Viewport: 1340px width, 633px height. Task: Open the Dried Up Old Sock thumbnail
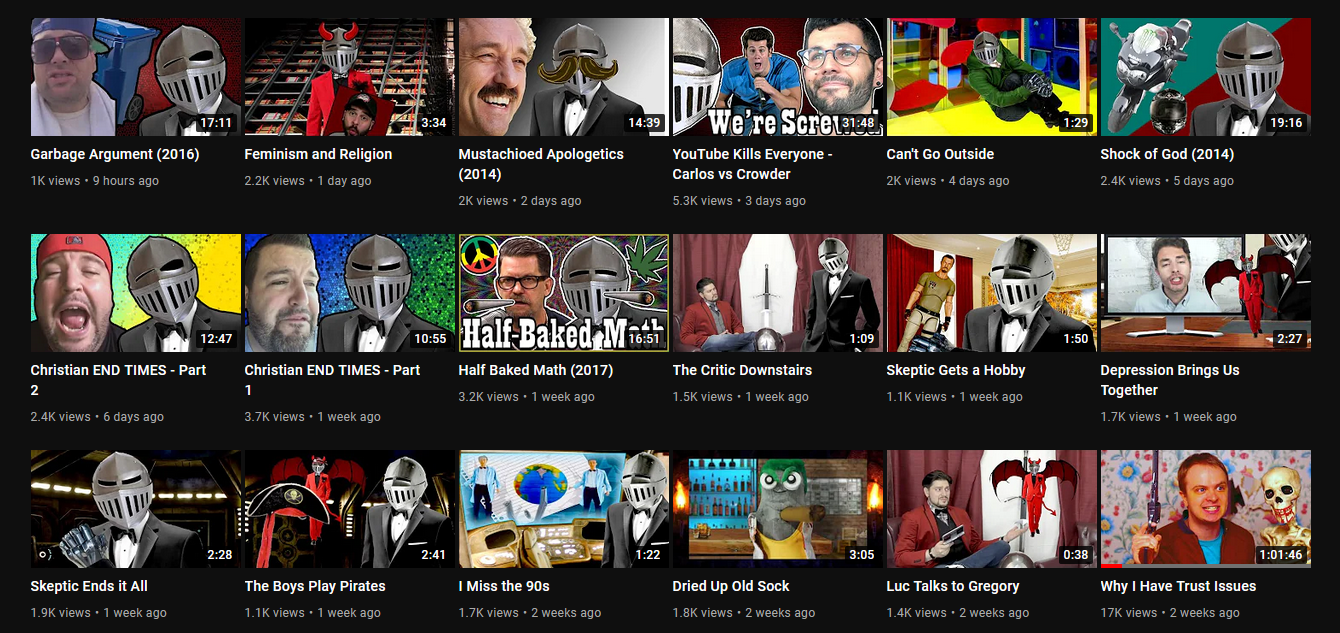[x=778, y=509]
